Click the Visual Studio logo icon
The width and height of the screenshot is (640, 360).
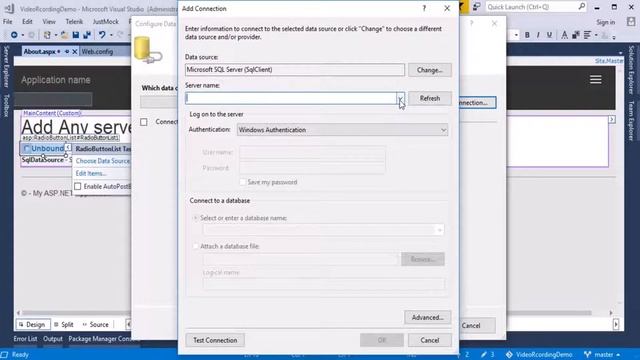click(x=9, y=8)
